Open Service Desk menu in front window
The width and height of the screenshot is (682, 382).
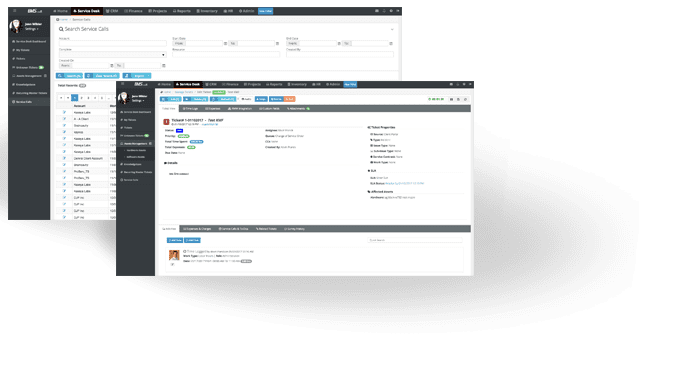pyautogui.click(x=188, y=84)
